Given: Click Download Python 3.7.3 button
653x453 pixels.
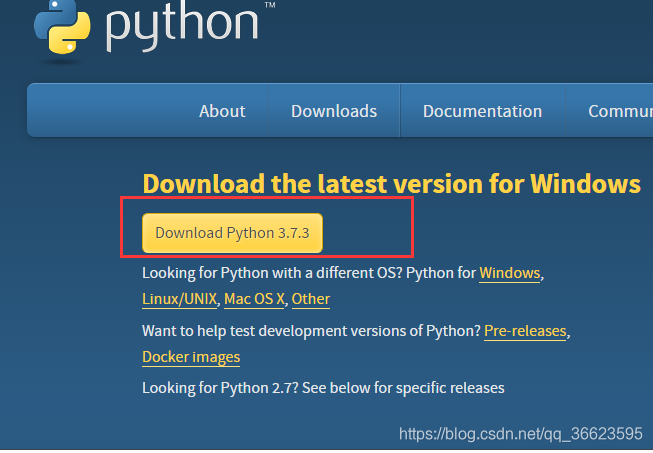Looking at the screenshot, I should pyautogui.click(x=232, y=233).
